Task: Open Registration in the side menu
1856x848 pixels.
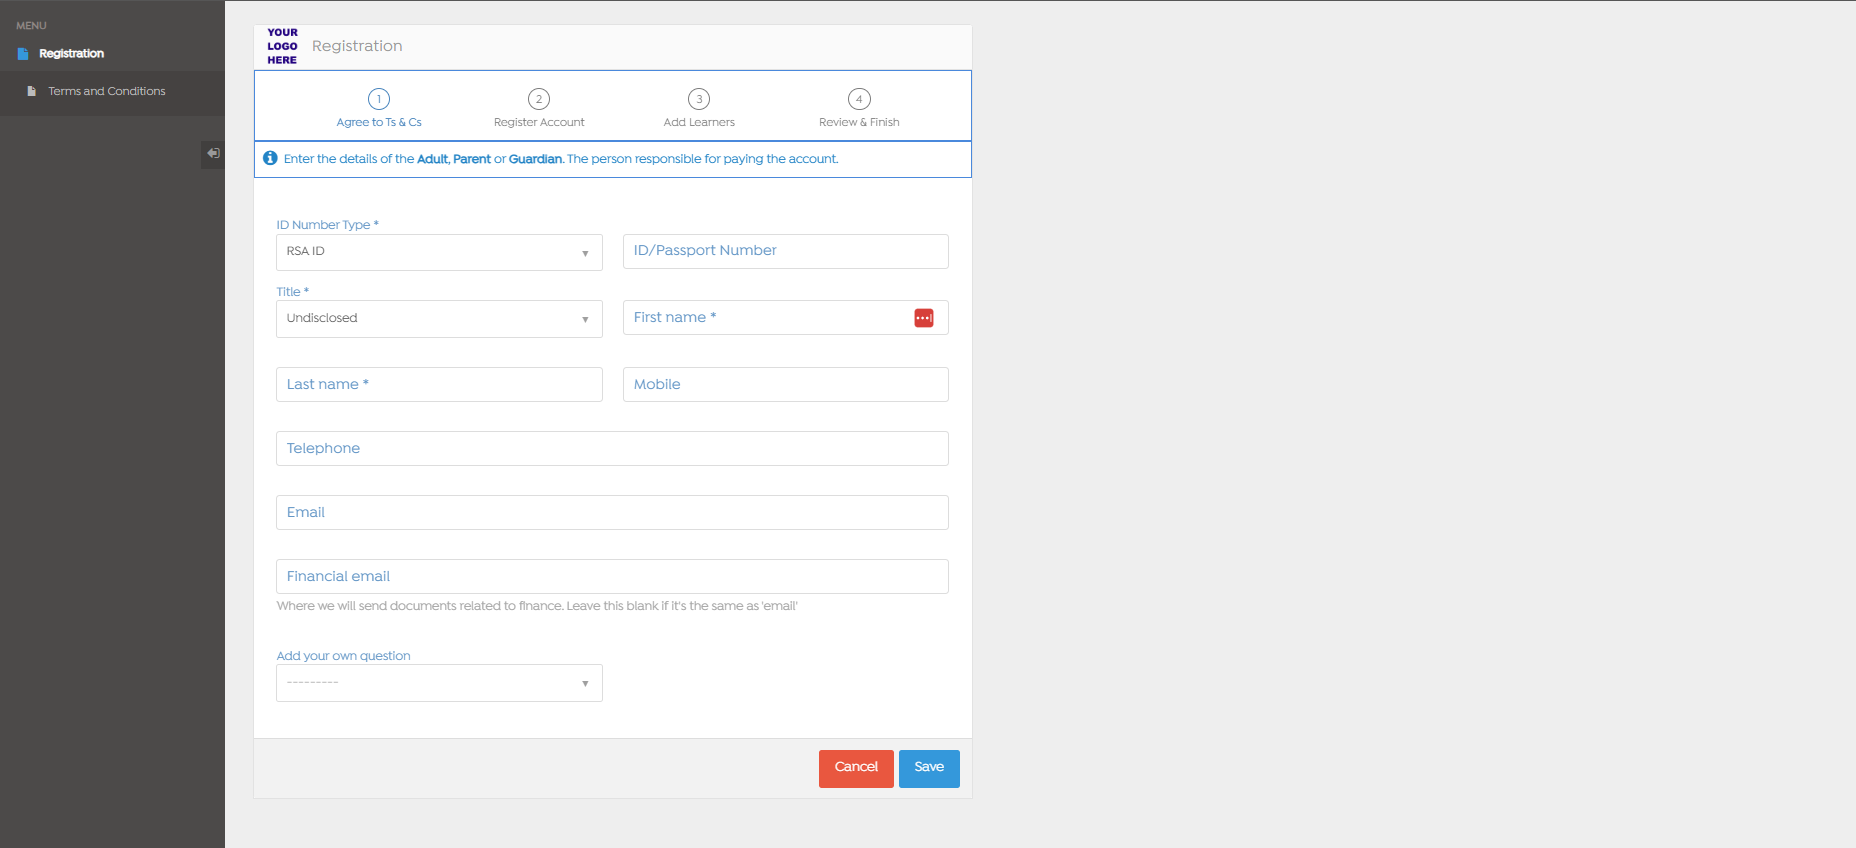Action: click(71, 54)
